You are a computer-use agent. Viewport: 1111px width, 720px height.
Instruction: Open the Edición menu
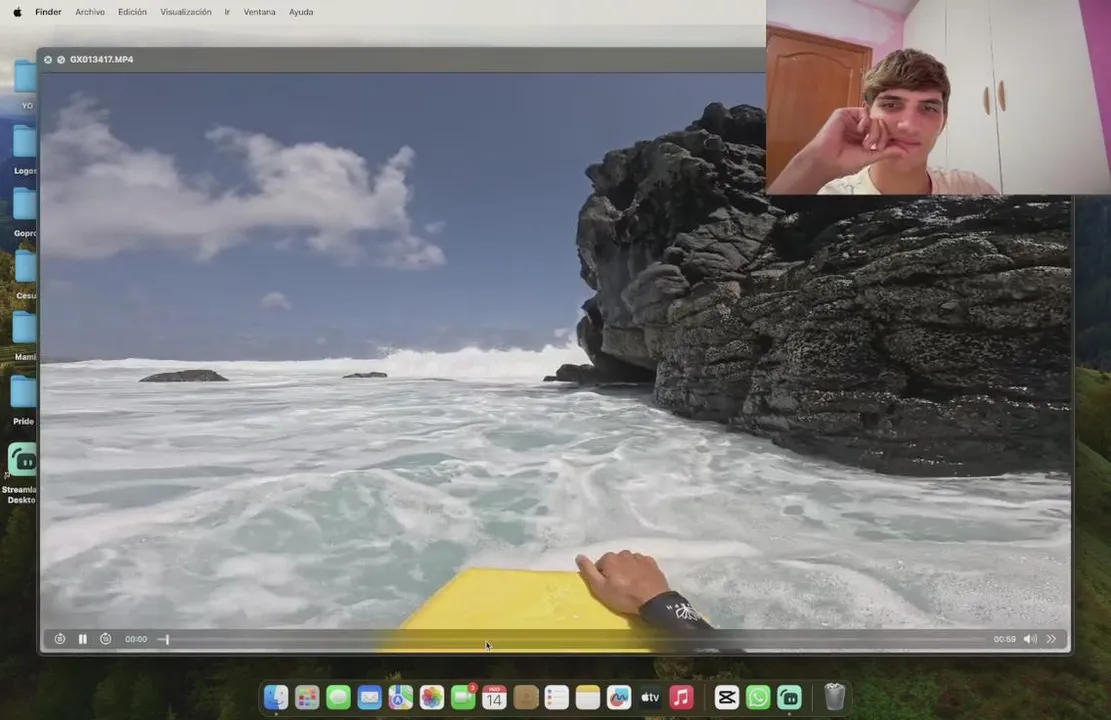(132, 12)
